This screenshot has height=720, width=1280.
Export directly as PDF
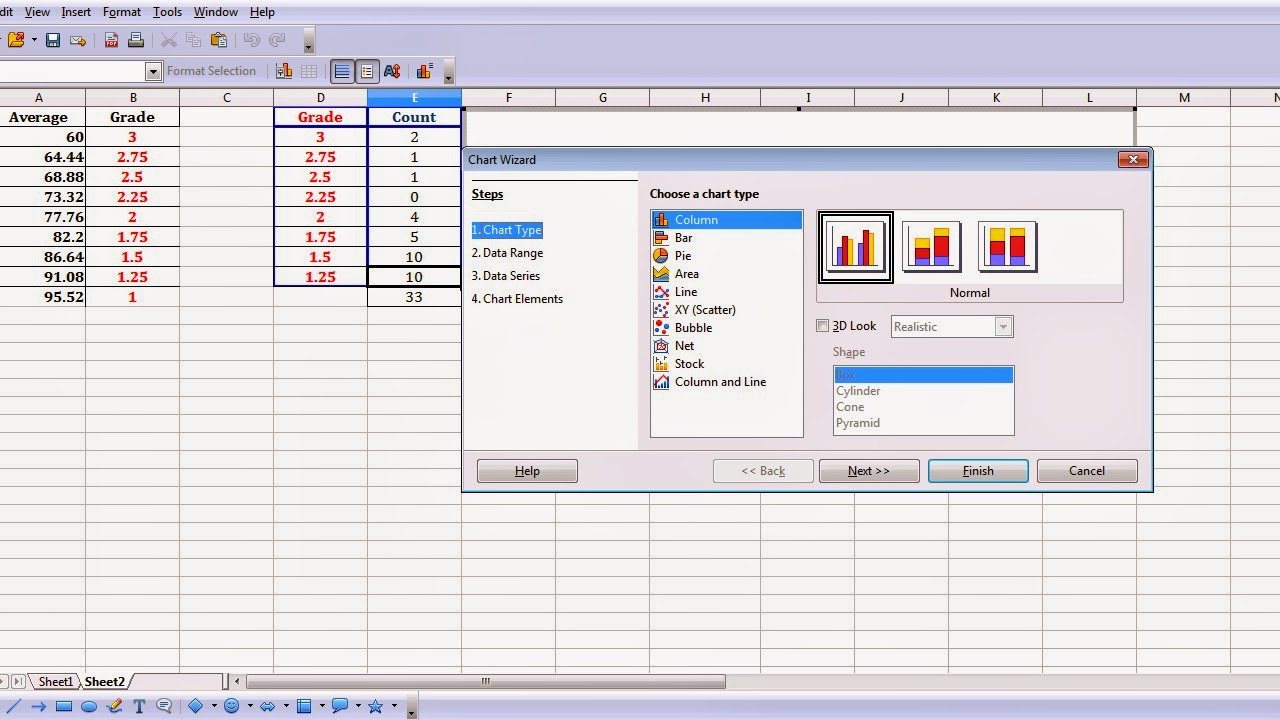click(111, 40)
